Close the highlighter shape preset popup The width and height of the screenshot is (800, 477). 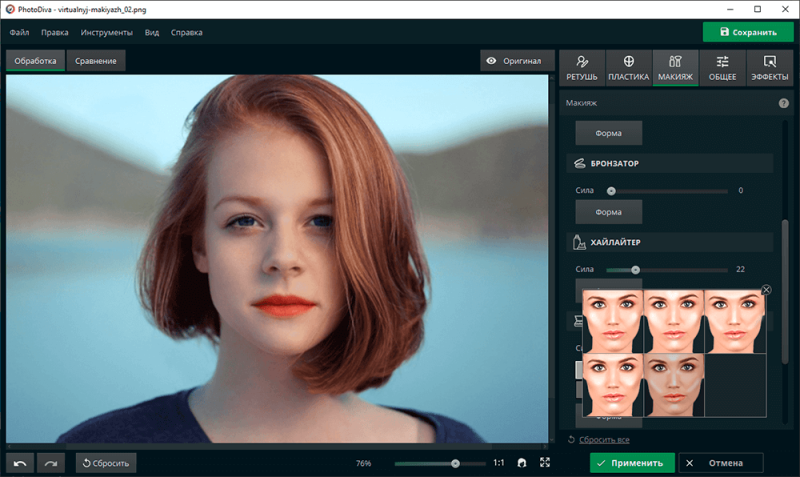(x=767, y=290)
